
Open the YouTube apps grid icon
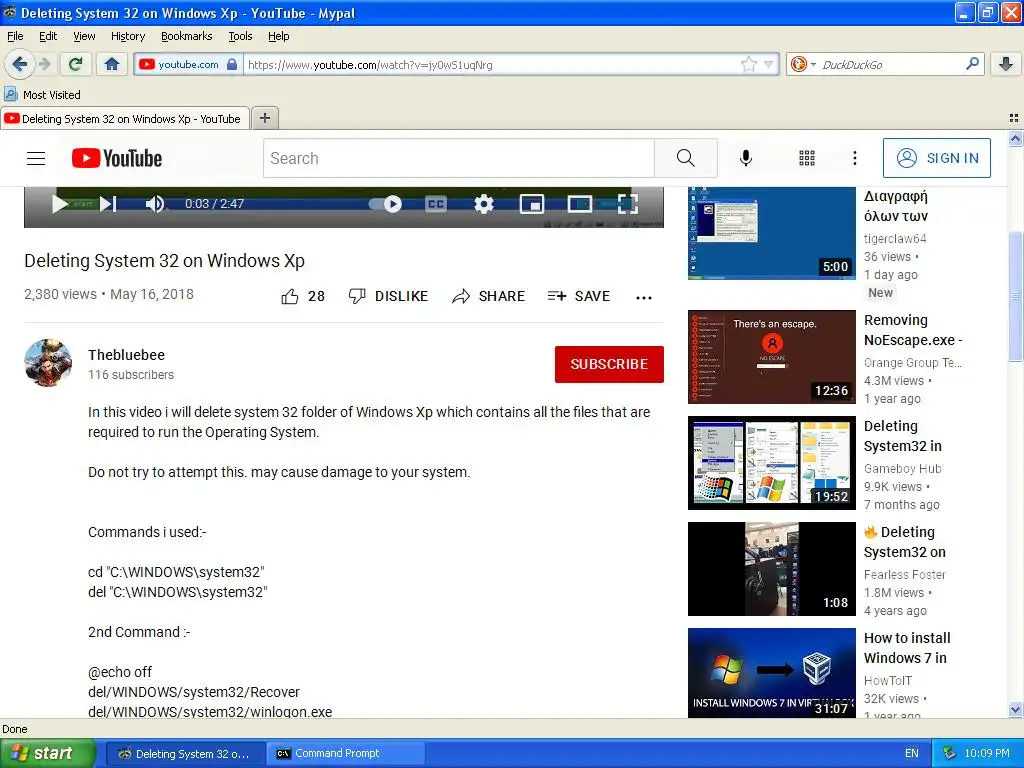pos(807,158)
